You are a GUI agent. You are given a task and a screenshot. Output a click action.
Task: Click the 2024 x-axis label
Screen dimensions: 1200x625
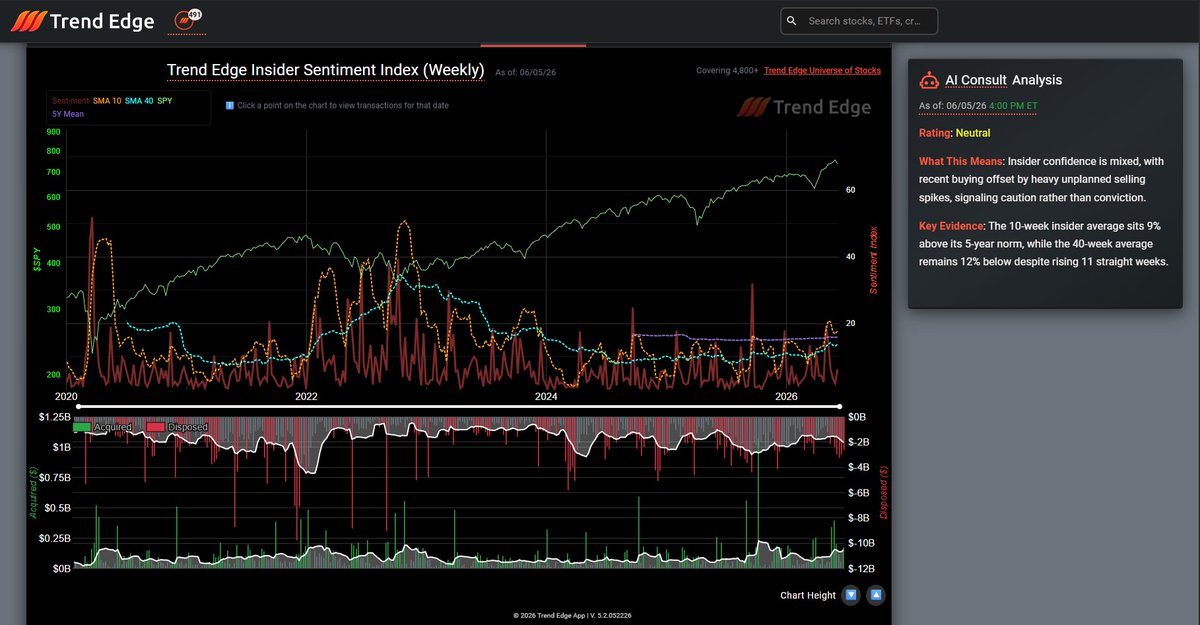click(546, 397)
